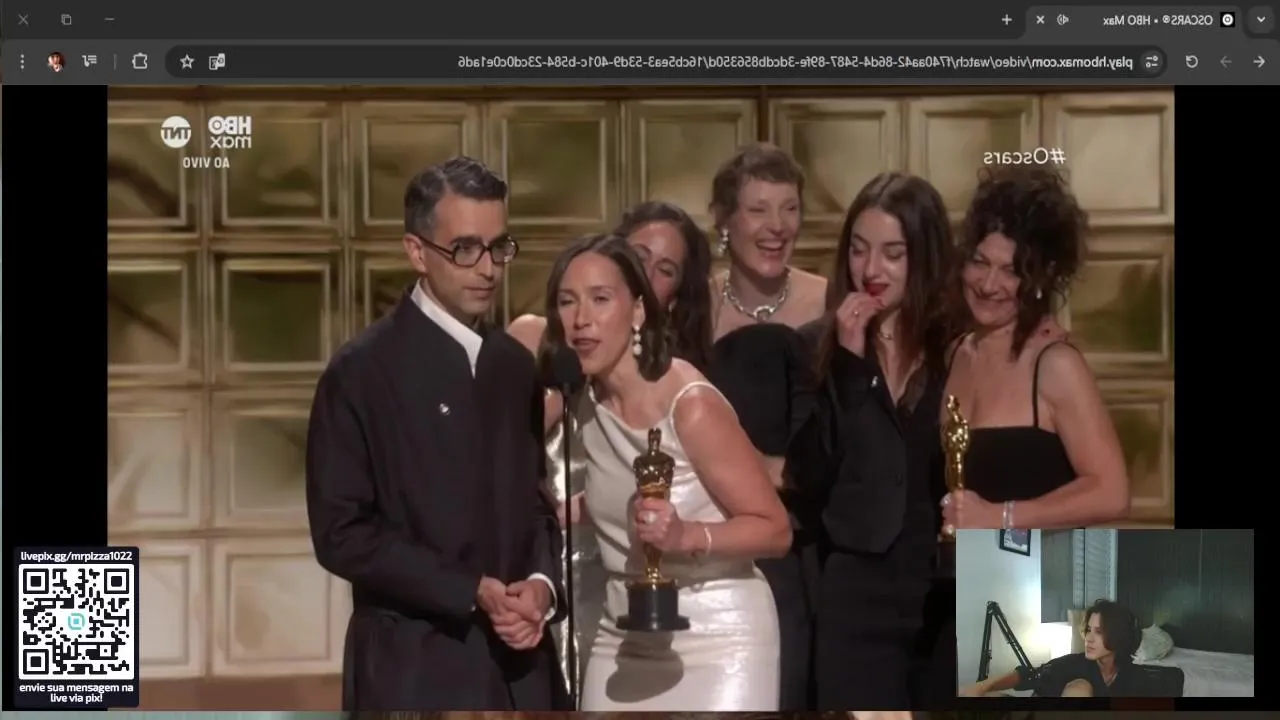Screen dimensions: 1280x720
Task: Open the tab search chevron dropdown
Action: 1261,20
